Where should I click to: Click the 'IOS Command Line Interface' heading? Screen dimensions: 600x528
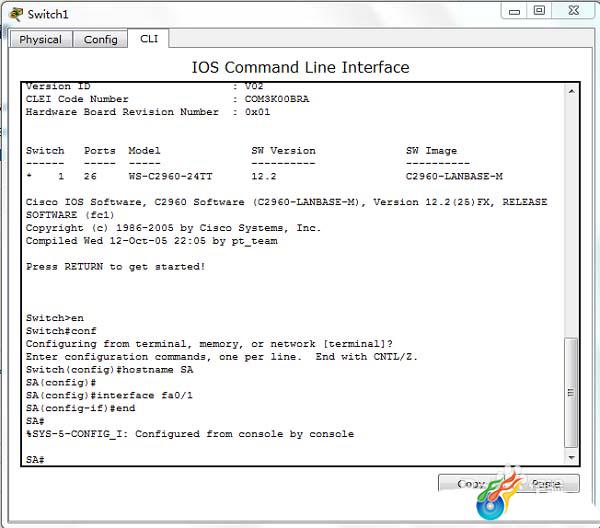pyautogui.click(x=300, y=67)
